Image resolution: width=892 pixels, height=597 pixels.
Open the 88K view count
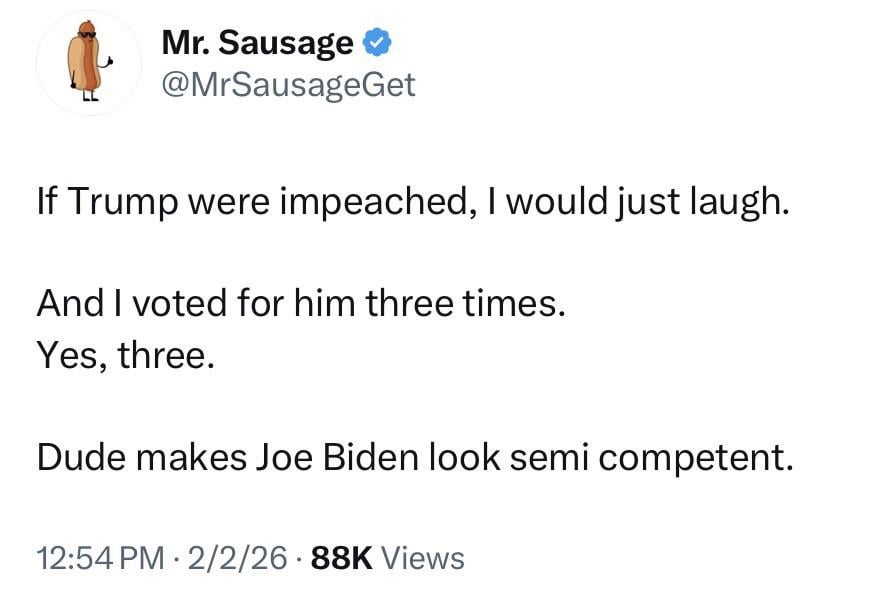(341, 557)
